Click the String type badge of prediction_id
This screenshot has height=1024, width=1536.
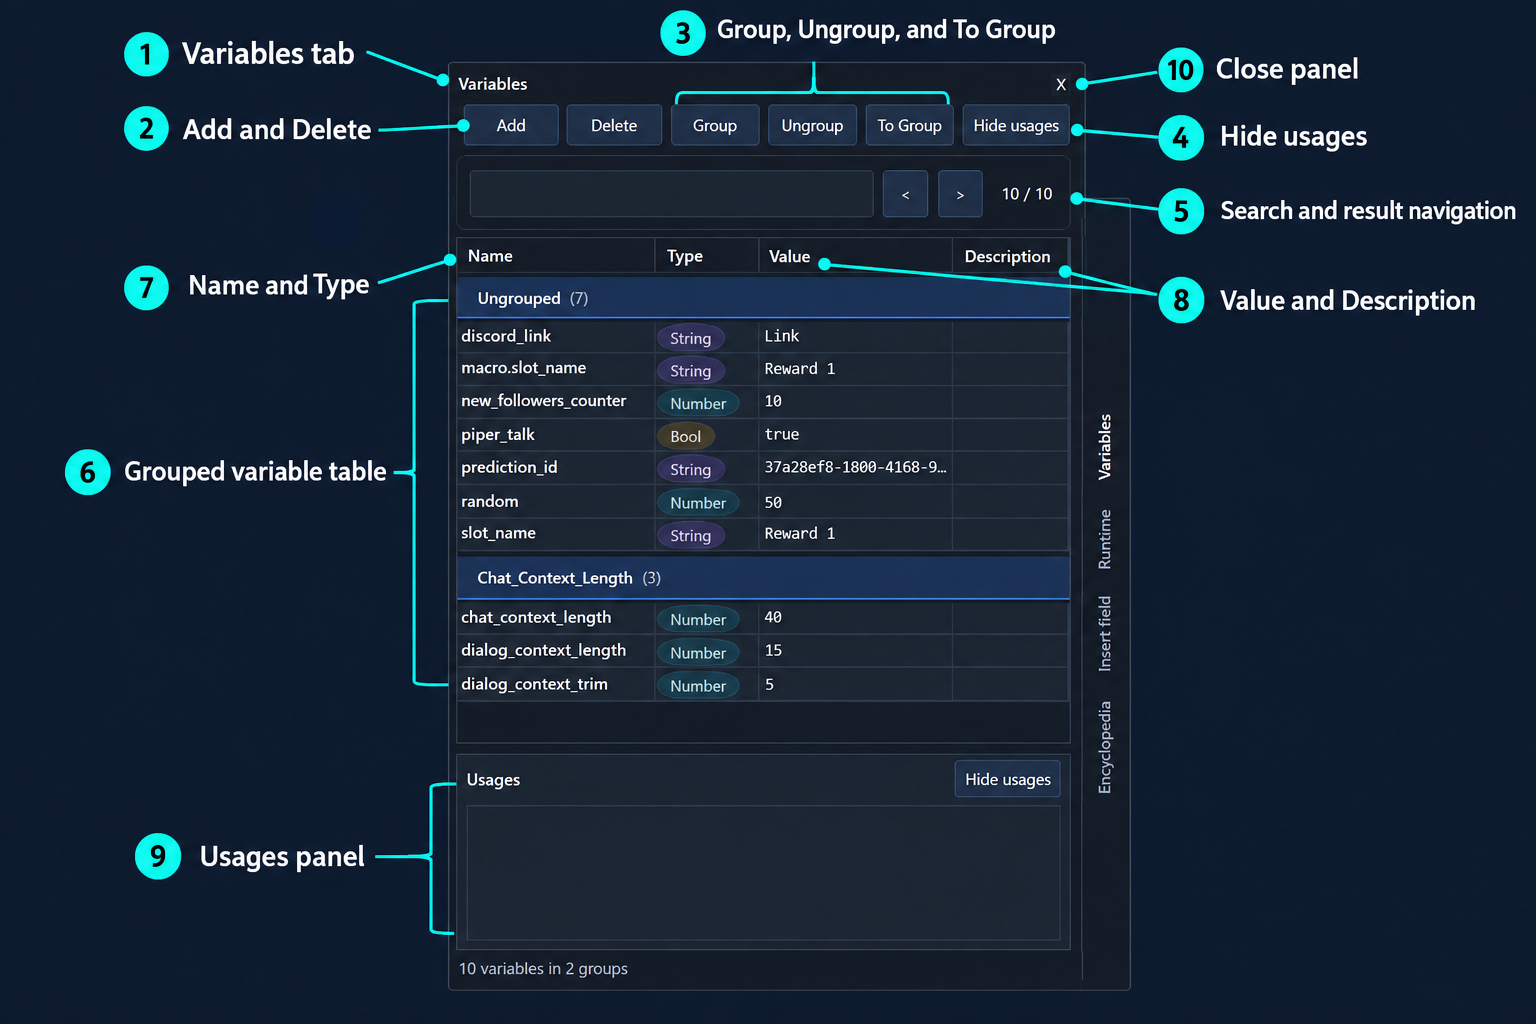pyautogui.click(x=691, y=469)
